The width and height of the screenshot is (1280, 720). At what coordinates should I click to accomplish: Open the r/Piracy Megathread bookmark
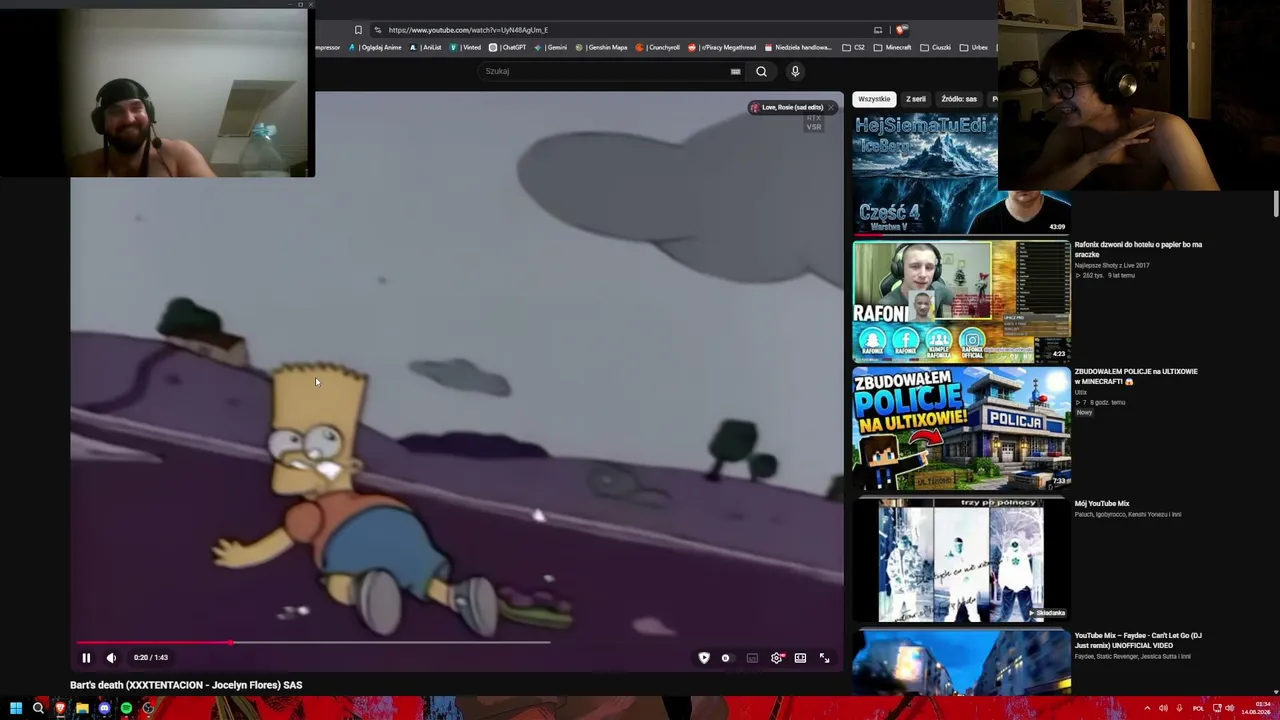tap(722, 47)
